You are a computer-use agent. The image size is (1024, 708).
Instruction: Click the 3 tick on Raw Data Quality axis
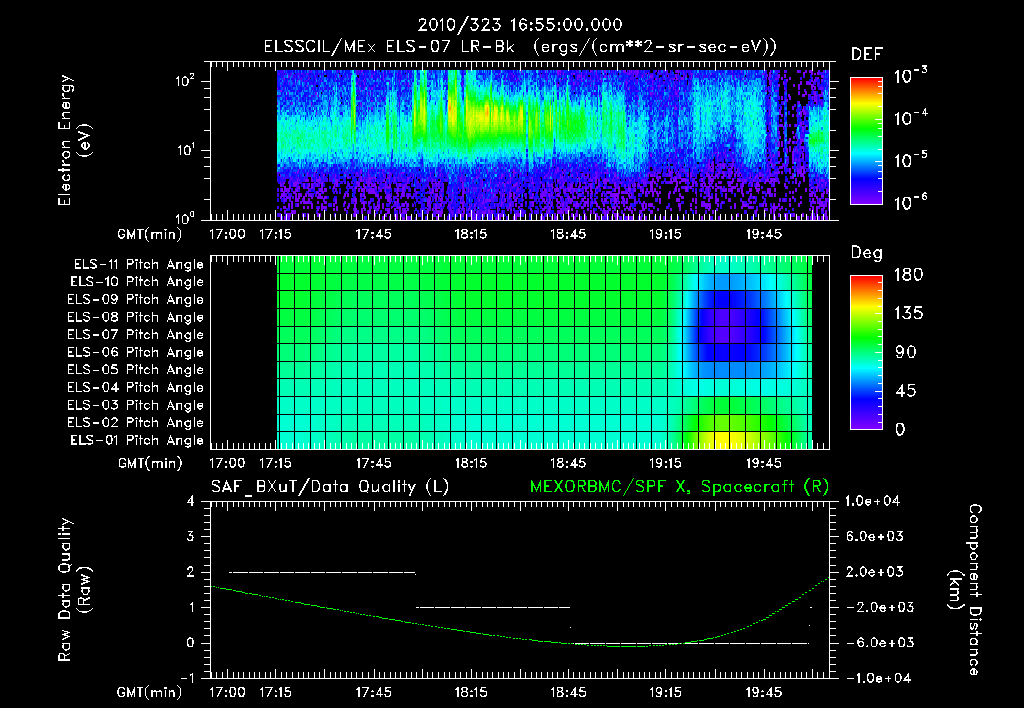click(x=190, y=537)
